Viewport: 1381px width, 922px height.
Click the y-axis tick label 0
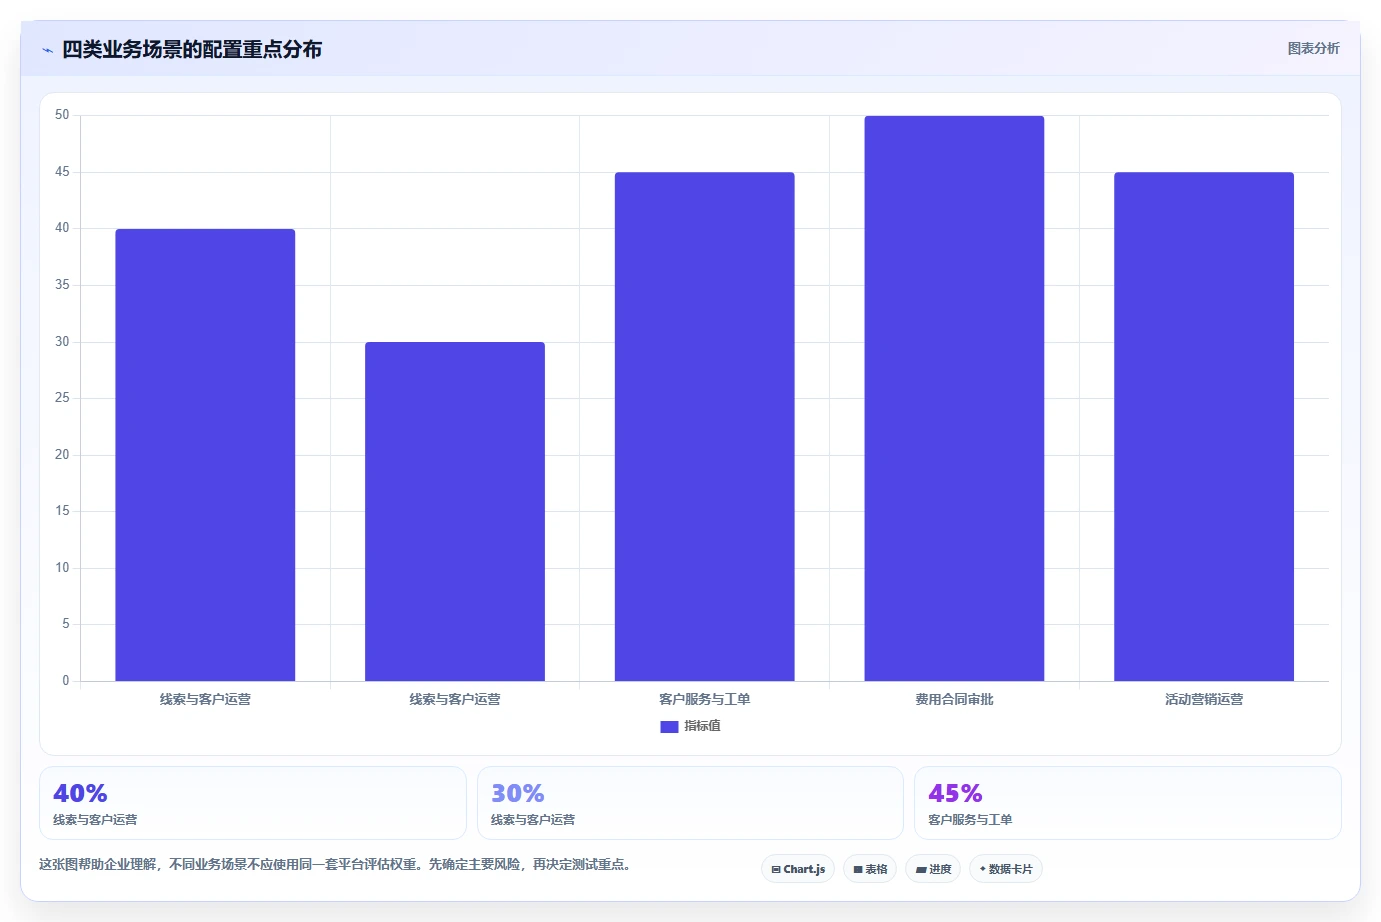pyautogui.click(x=66, y=681)
